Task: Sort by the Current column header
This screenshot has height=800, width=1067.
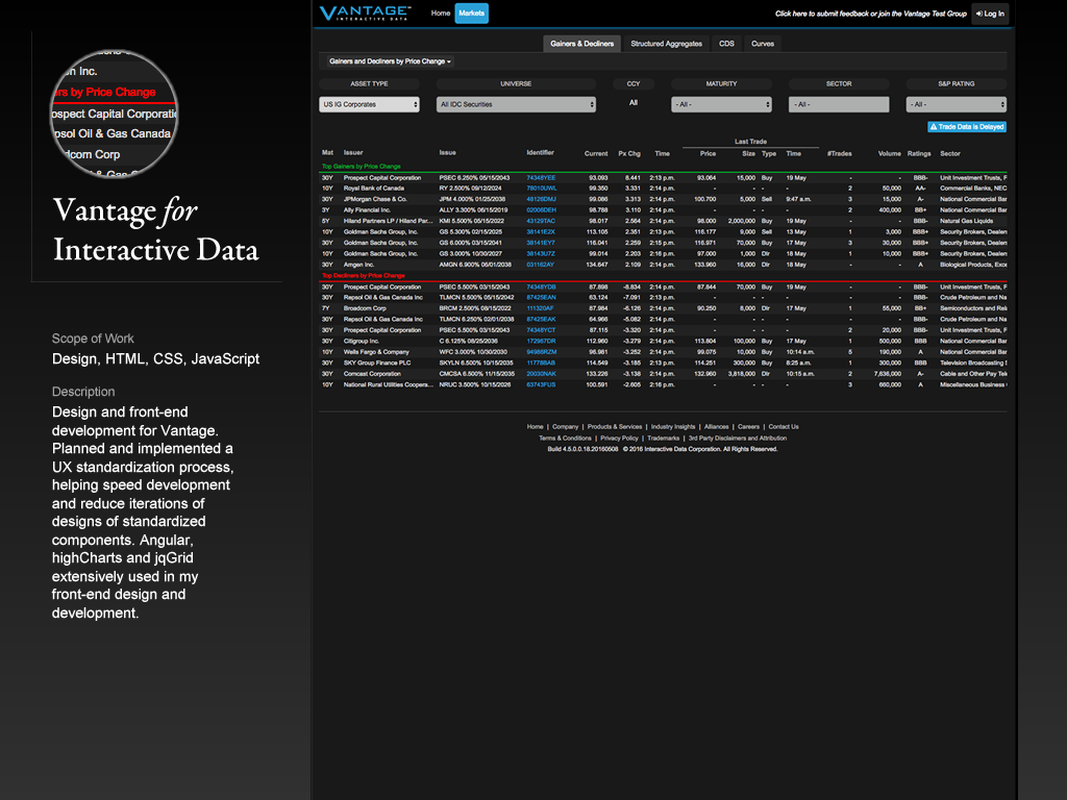Action: point(596,154)
